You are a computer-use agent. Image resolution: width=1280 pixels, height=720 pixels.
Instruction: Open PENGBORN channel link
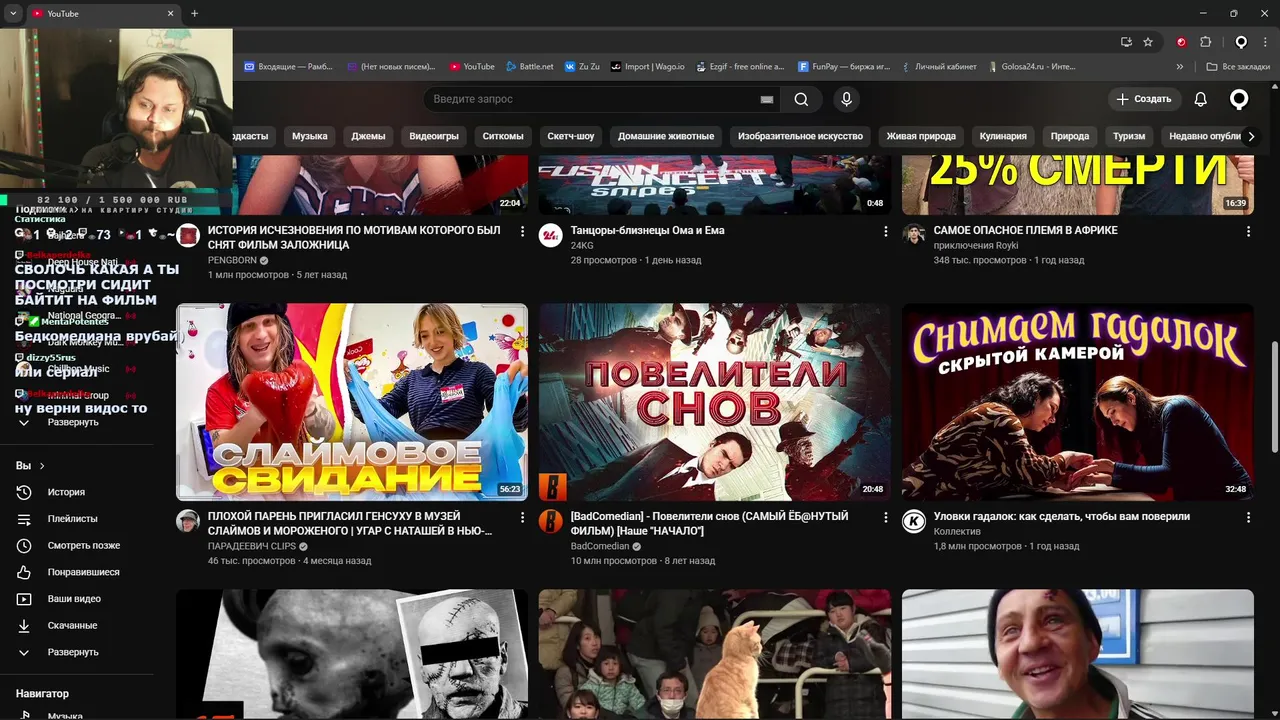pyautogui.click(x=232, y=260)
